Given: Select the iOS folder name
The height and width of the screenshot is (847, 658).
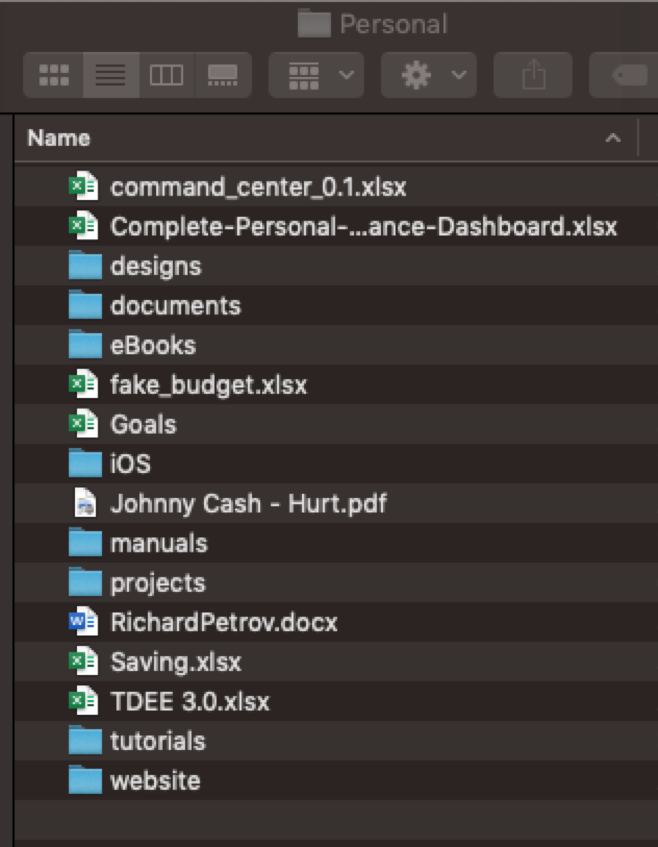Looking at the screenshot, I should [x=130, y=463].
